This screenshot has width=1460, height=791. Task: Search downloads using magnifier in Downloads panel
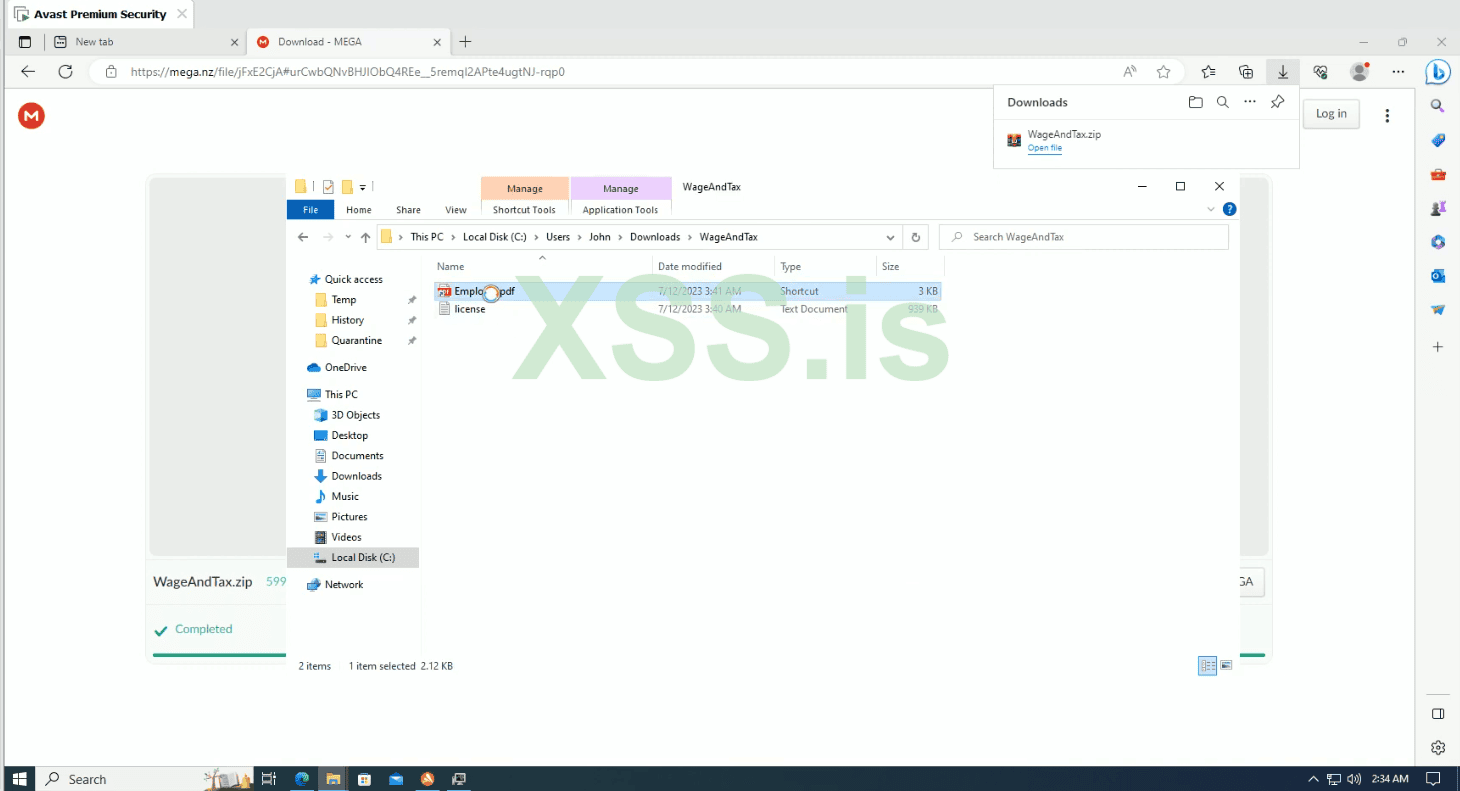click(x=1222, y=102)
